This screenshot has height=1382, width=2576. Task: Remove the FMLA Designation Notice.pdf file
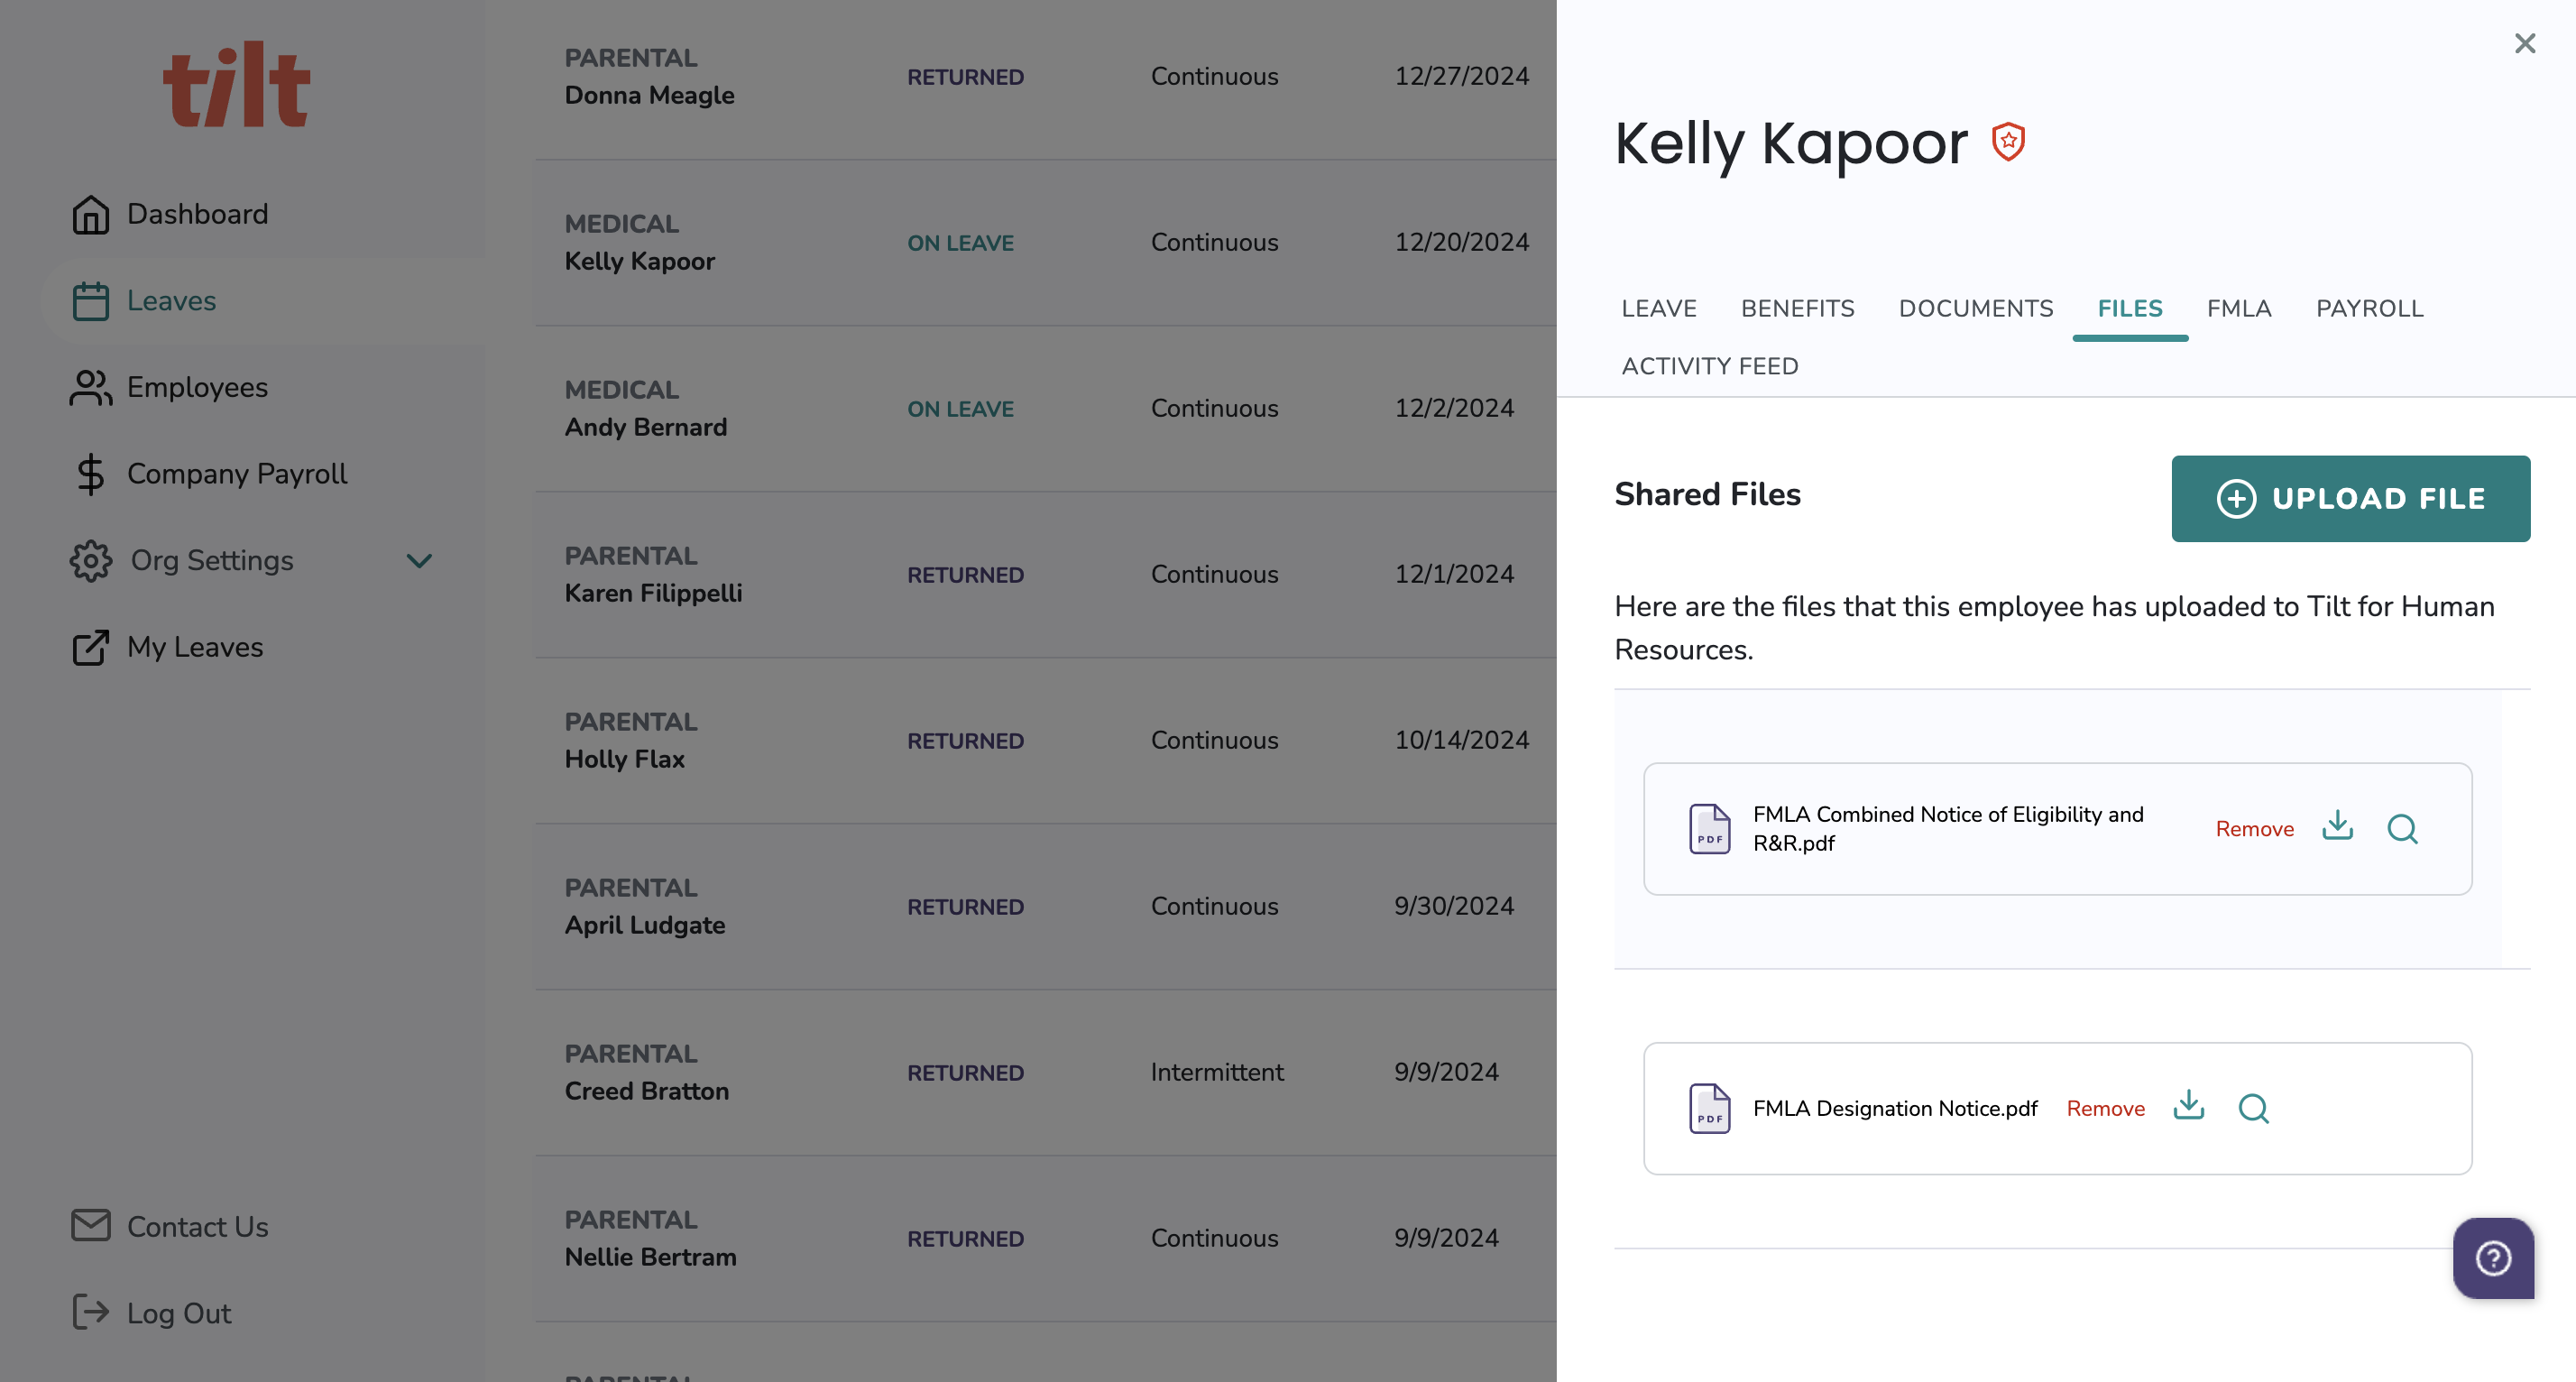pyautogui.click(x=2105, y=1108)
